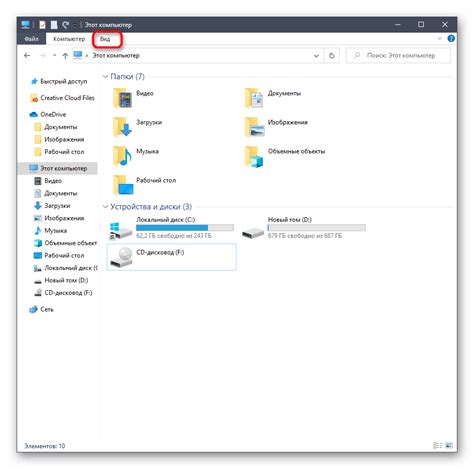Viewport: 474px width, 469px height.
Task: Expand the ribbon with the chevron
Action: coord(439,39)
